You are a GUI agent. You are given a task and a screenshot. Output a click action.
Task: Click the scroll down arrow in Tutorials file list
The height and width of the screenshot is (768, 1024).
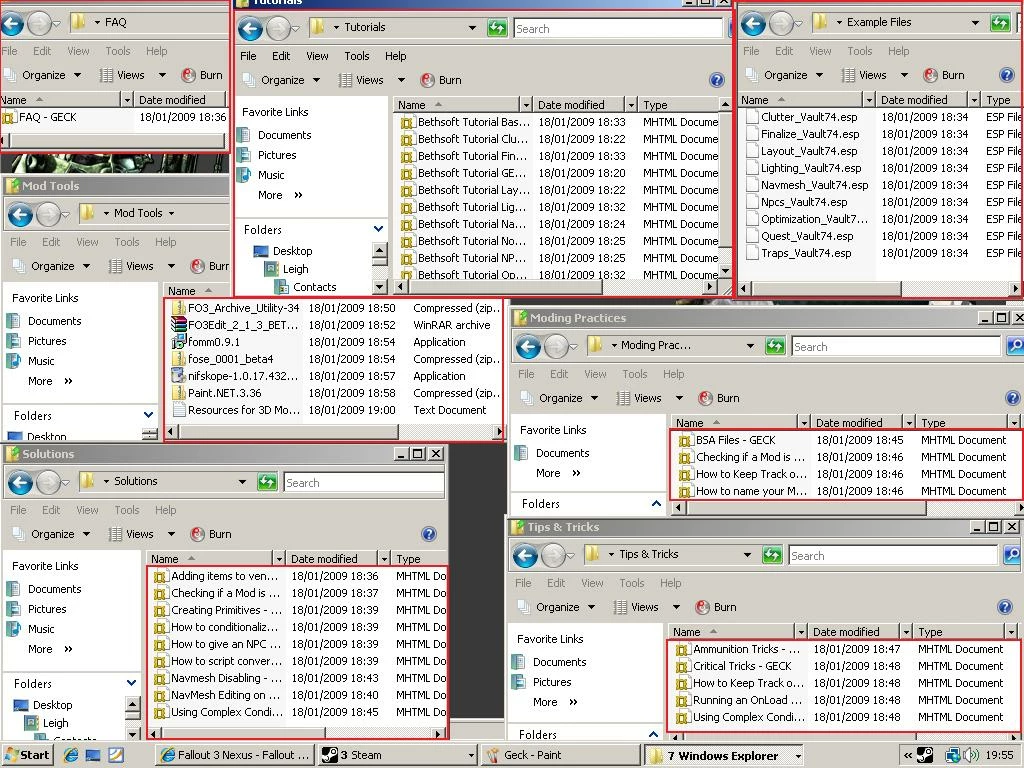(725, 270)
